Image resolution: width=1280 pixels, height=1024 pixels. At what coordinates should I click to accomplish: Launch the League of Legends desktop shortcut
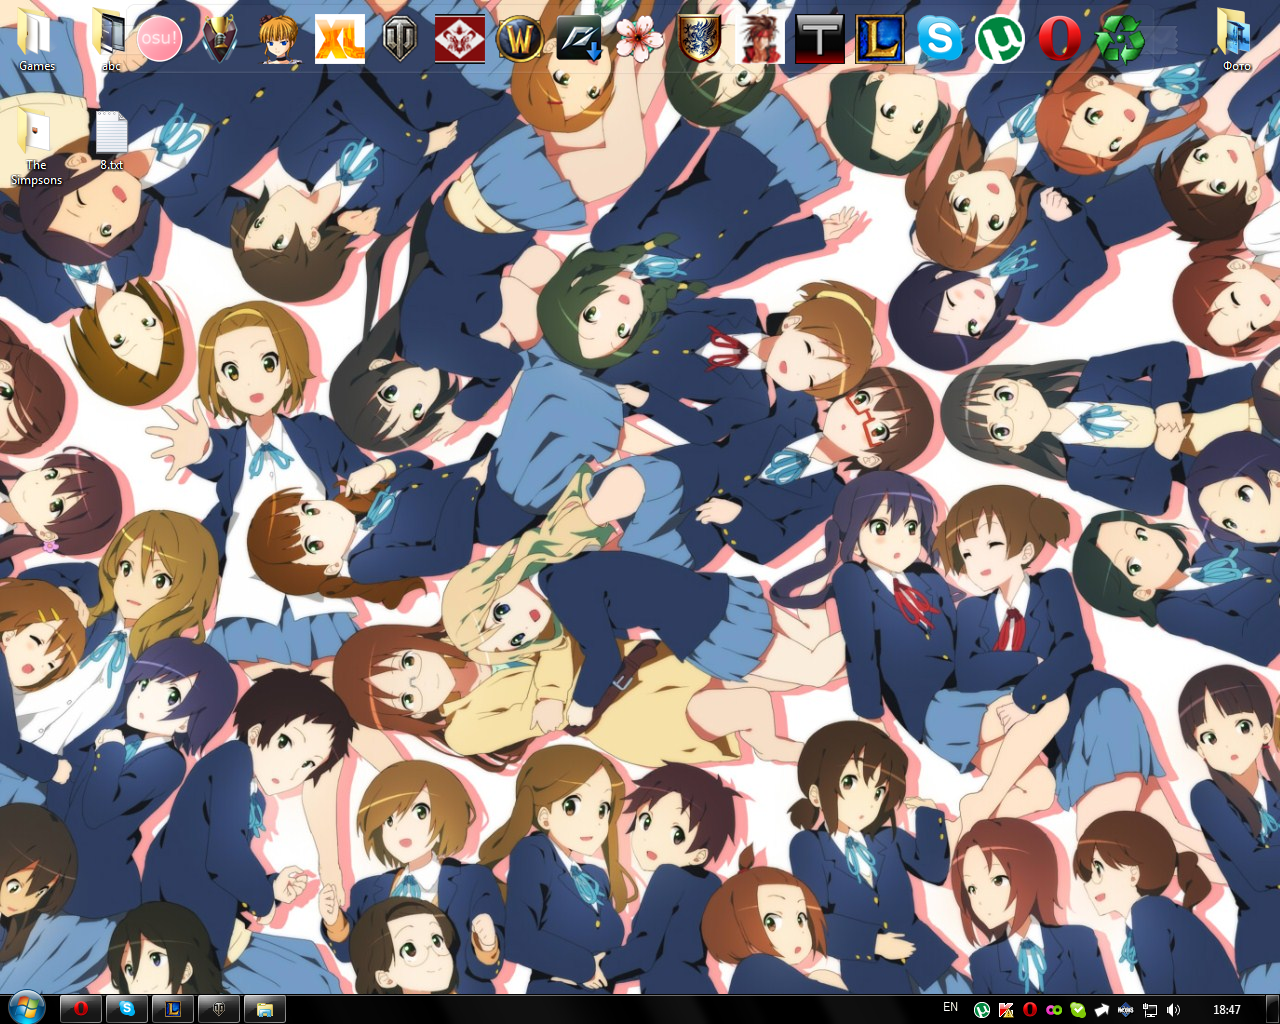coord(879,40)
